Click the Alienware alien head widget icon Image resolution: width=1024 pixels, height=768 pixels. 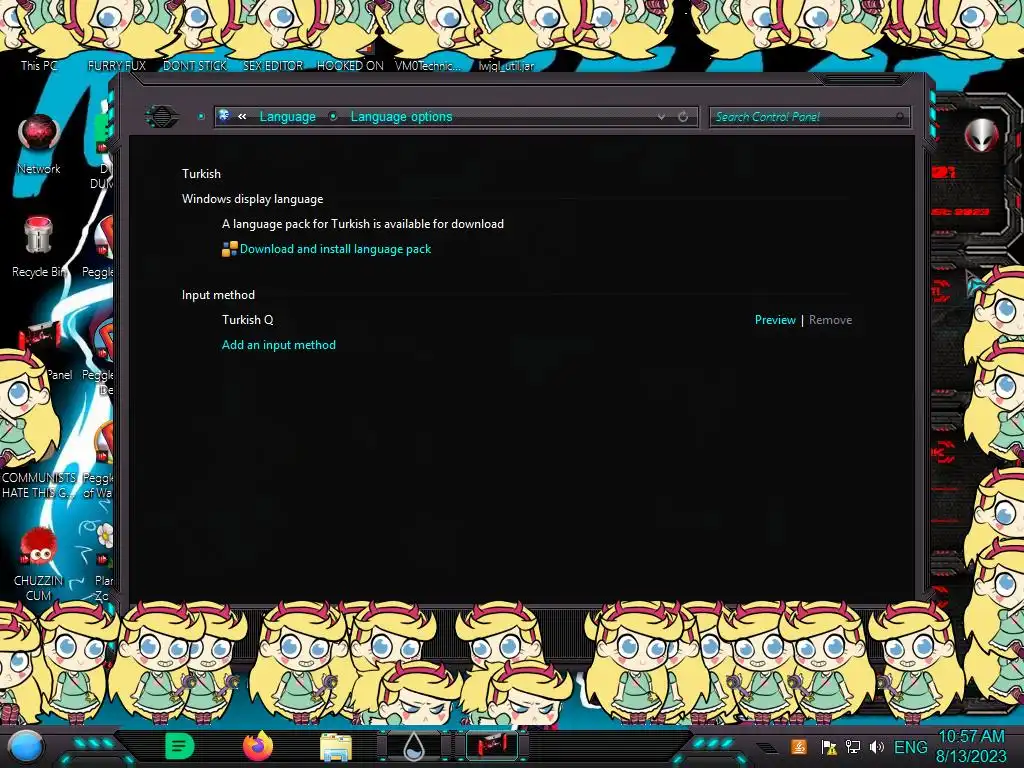coord(982,135)
